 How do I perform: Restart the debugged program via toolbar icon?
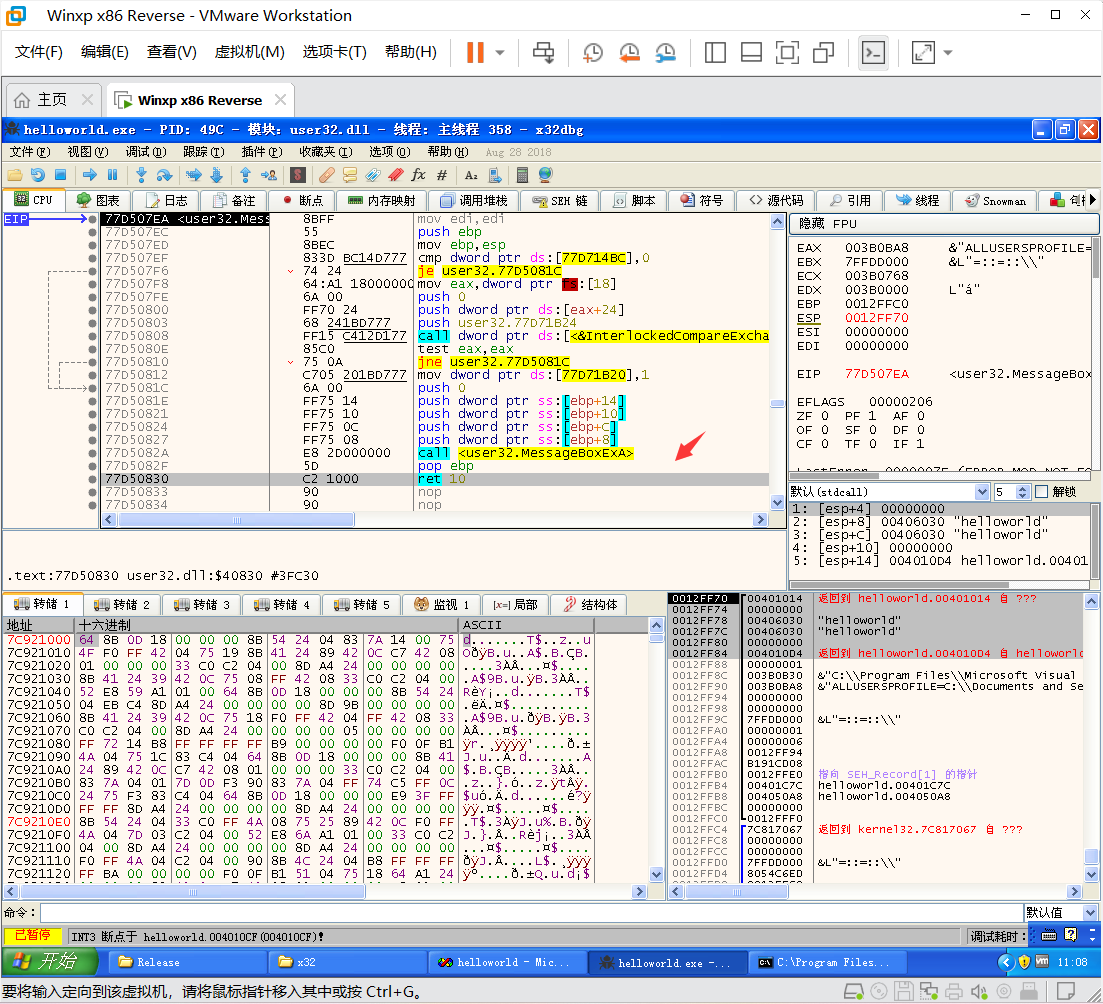coord(37,175)
